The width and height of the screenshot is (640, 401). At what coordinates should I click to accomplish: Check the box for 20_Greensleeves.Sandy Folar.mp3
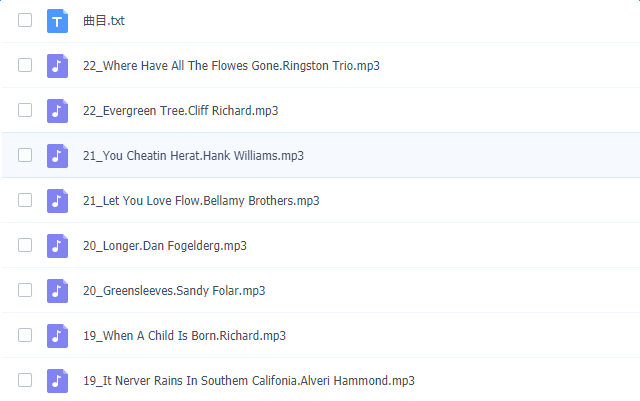(x=25, y=290)
